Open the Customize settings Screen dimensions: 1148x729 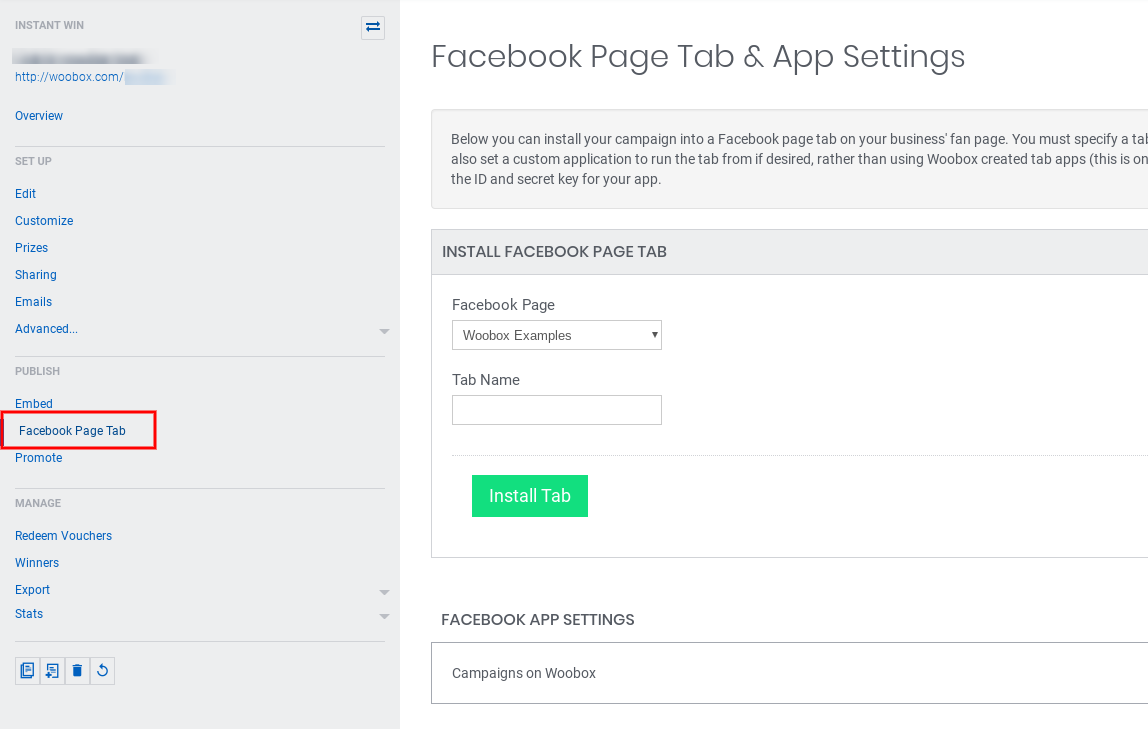click(43, 220)
